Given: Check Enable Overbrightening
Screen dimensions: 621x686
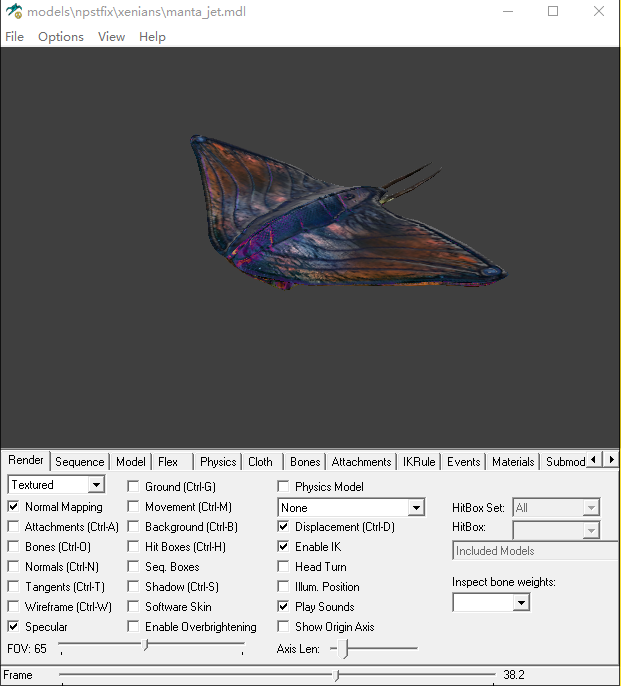Looking at the screenshot, I should click(133, 627).
